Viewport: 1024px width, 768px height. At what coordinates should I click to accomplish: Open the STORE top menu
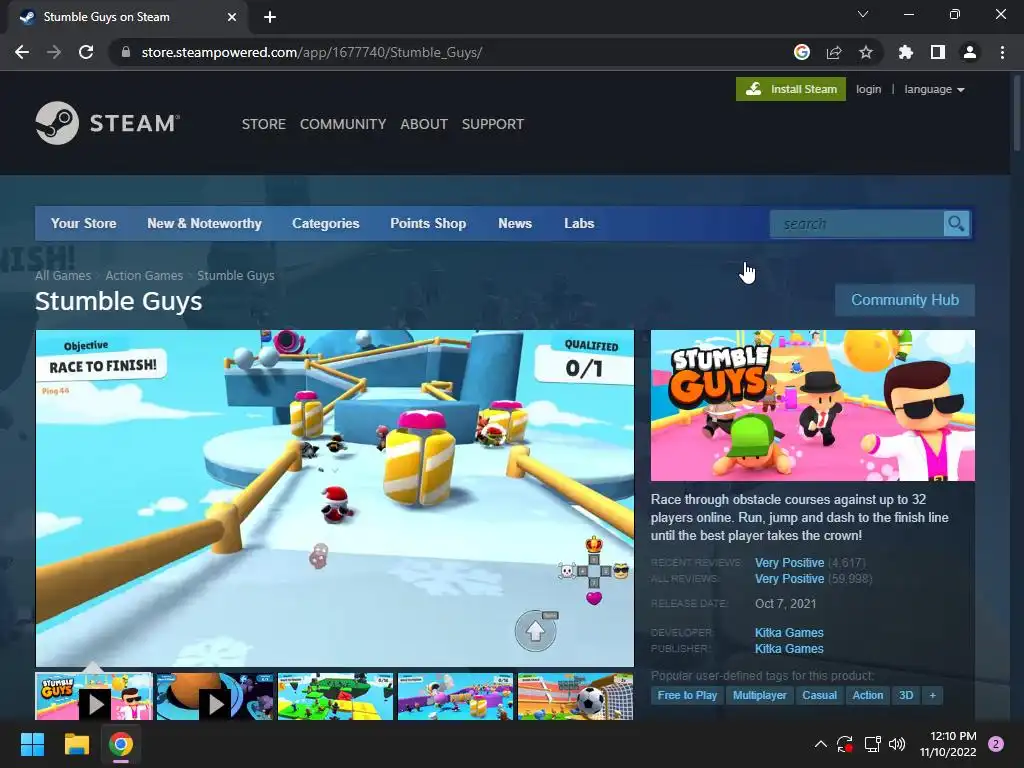264,124
